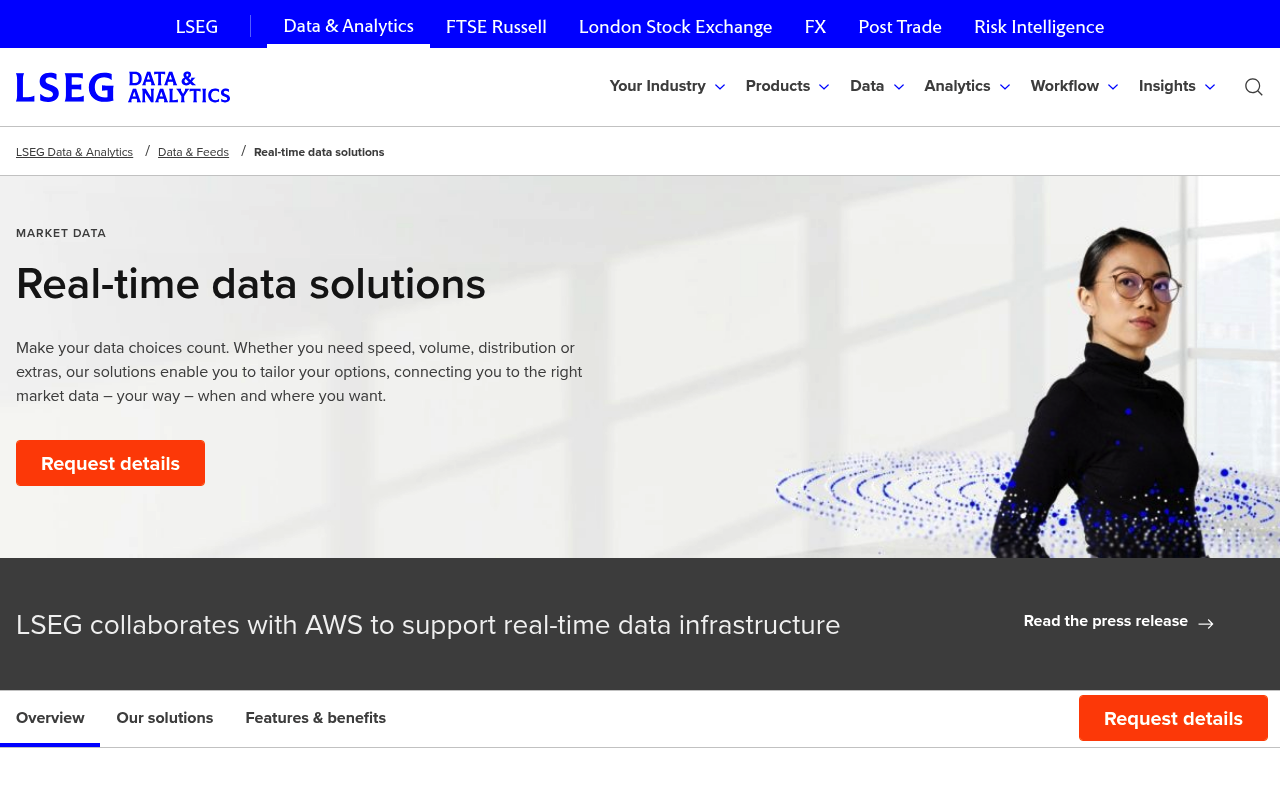Click the AWS collaboration banner headline
Screen dimensions: 1280x800
[x=428, y=625]
